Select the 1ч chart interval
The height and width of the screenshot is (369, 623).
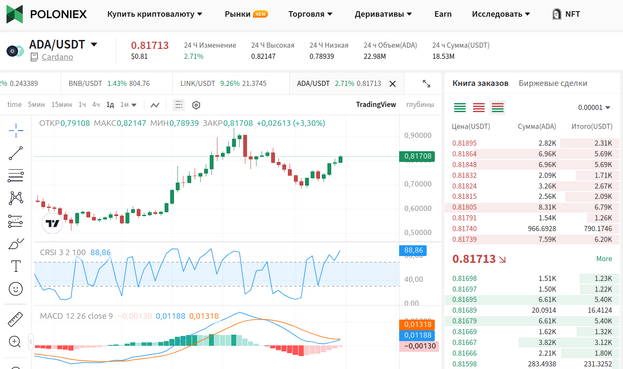82,104
